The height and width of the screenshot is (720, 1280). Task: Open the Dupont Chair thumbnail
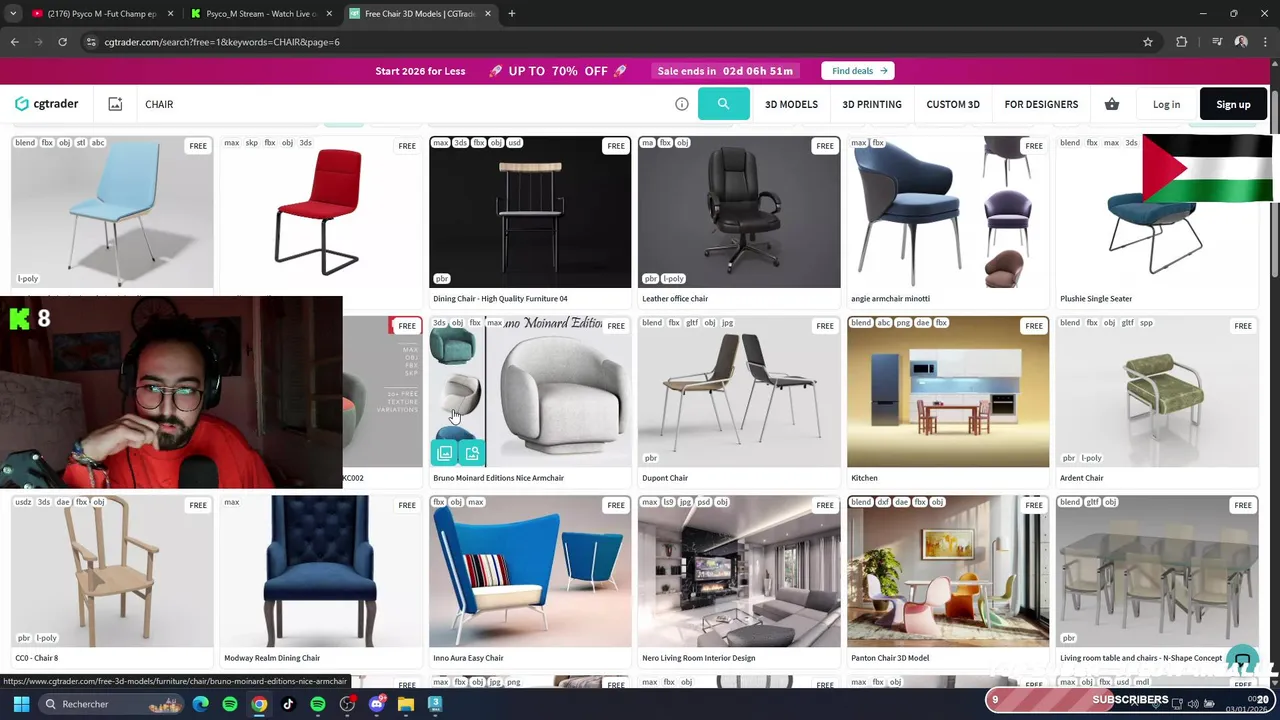739,392
